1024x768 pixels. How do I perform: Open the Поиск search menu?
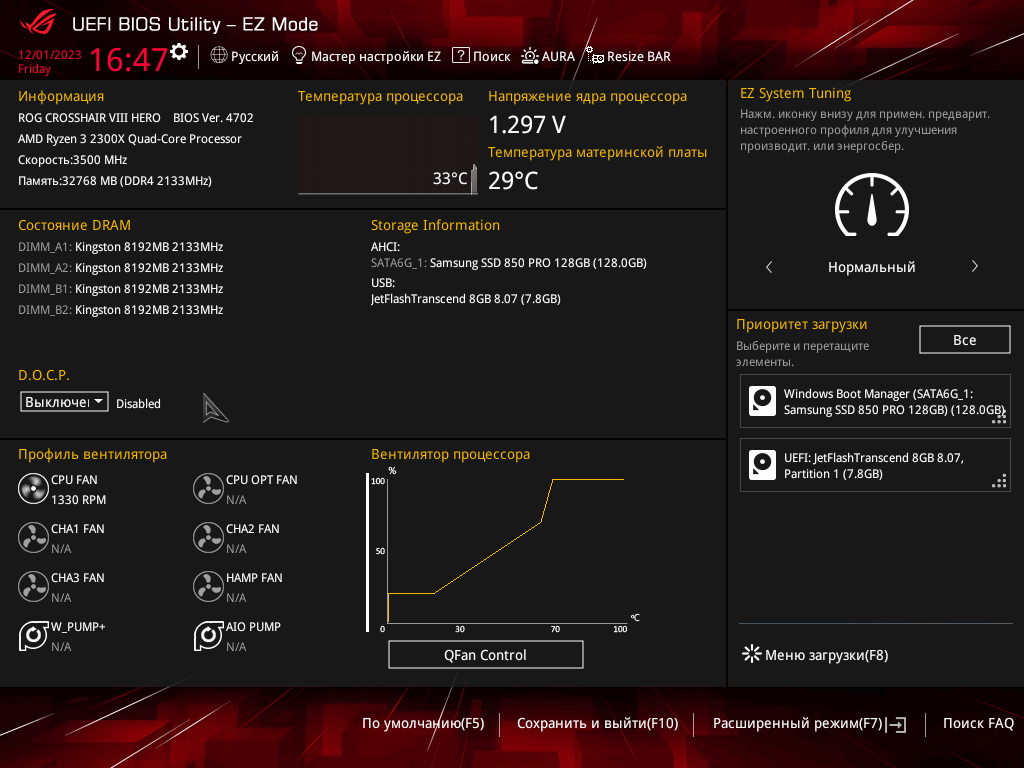(x=491, y=56)
